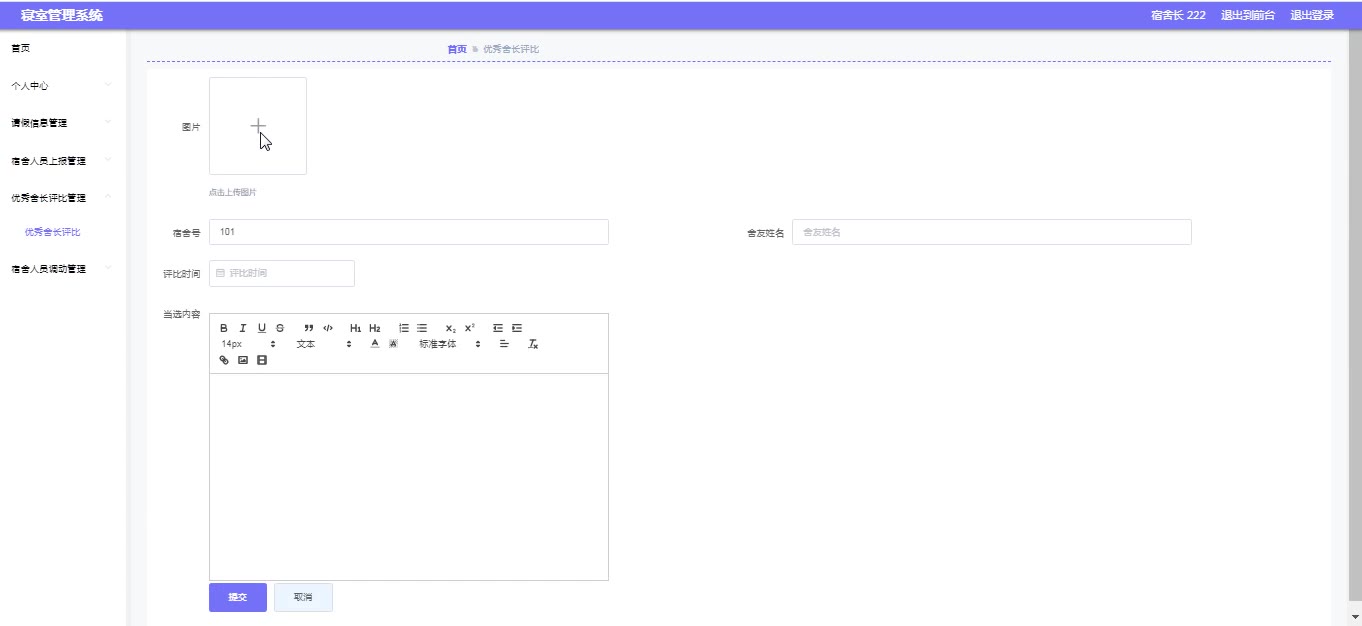Click the 点击上传图片 hint text
The height and width of the screenshot is (626, 1362).
233,192
